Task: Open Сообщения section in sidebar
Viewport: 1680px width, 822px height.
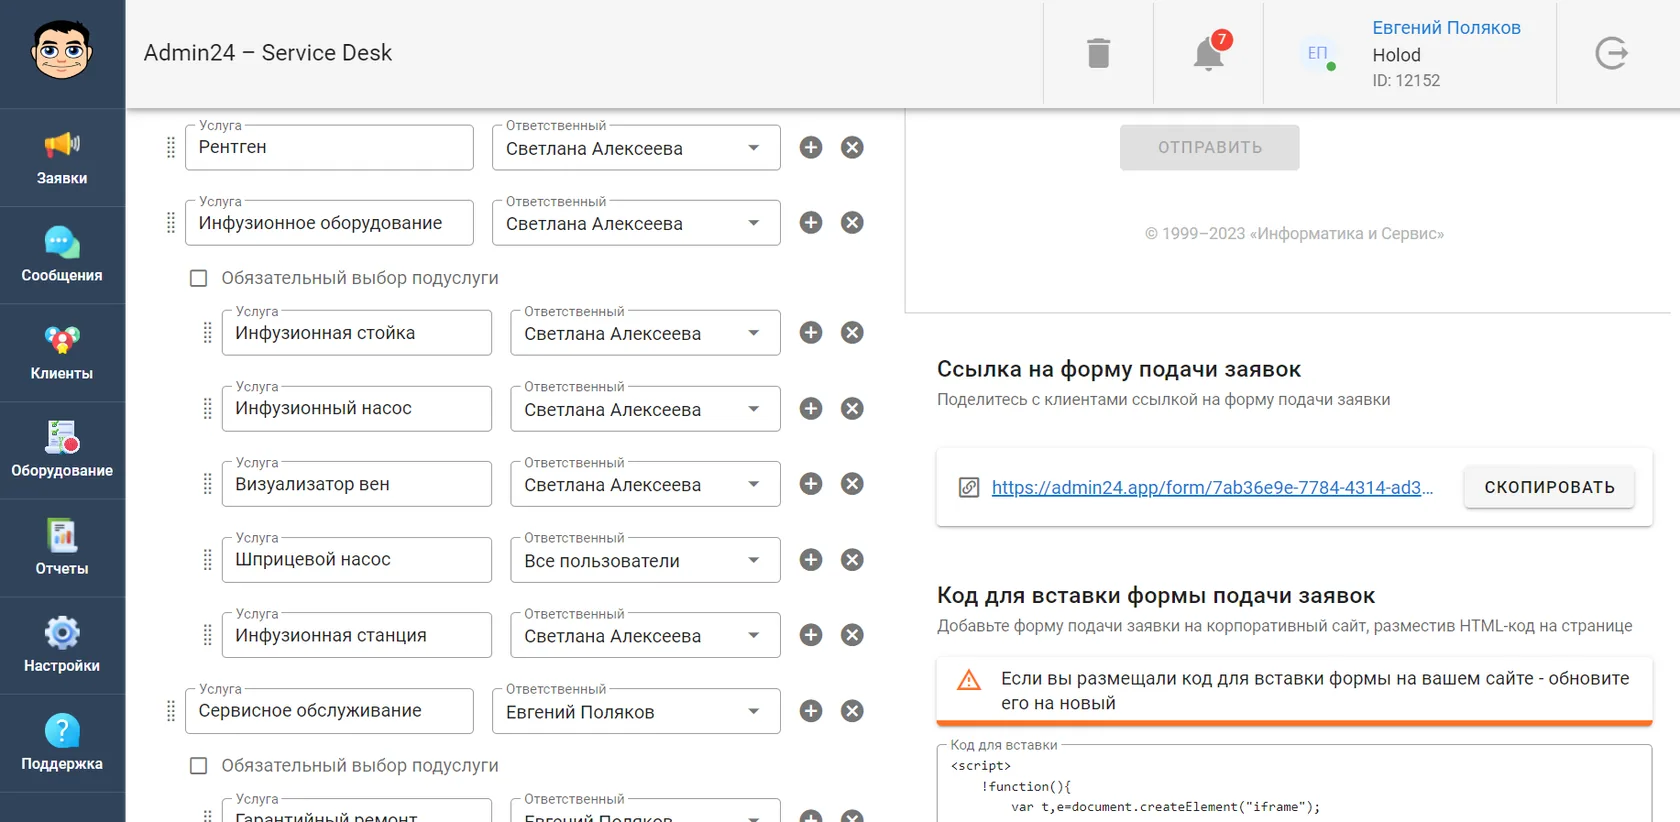Action: 62,255
